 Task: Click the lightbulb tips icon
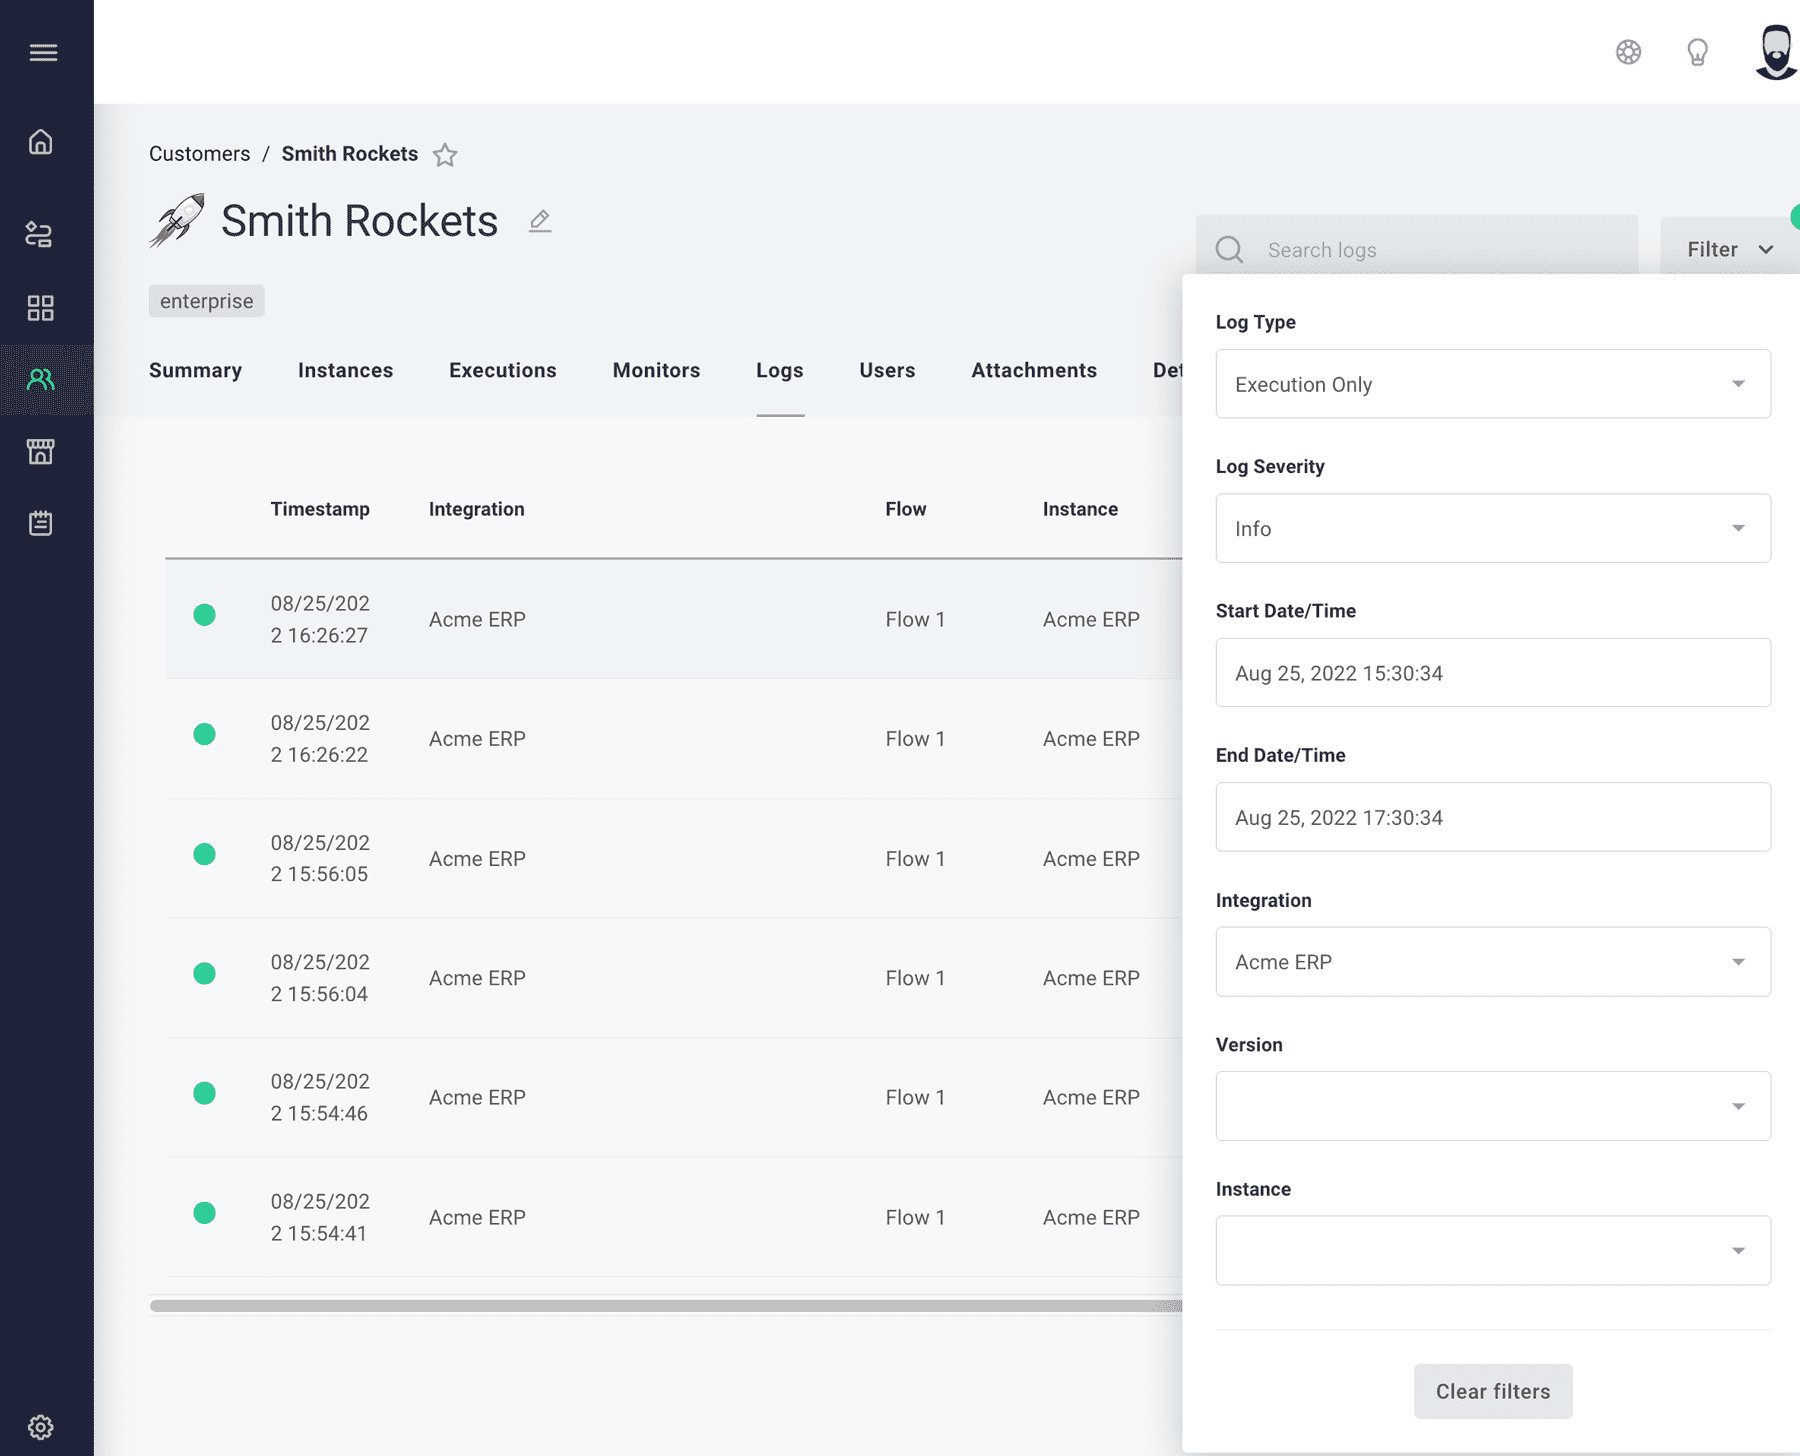tap(1697, 52)
